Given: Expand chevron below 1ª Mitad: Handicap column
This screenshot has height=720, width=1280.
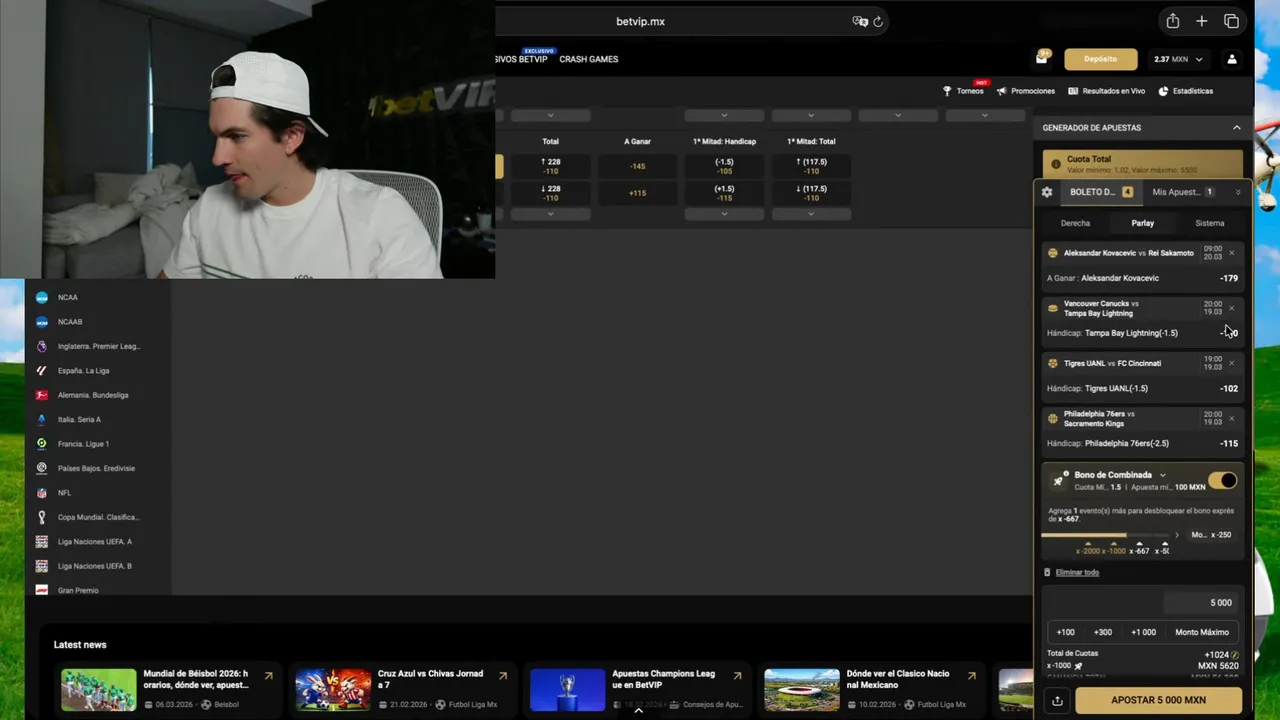Looking at the screenshot, I should [x=724, y=214].
